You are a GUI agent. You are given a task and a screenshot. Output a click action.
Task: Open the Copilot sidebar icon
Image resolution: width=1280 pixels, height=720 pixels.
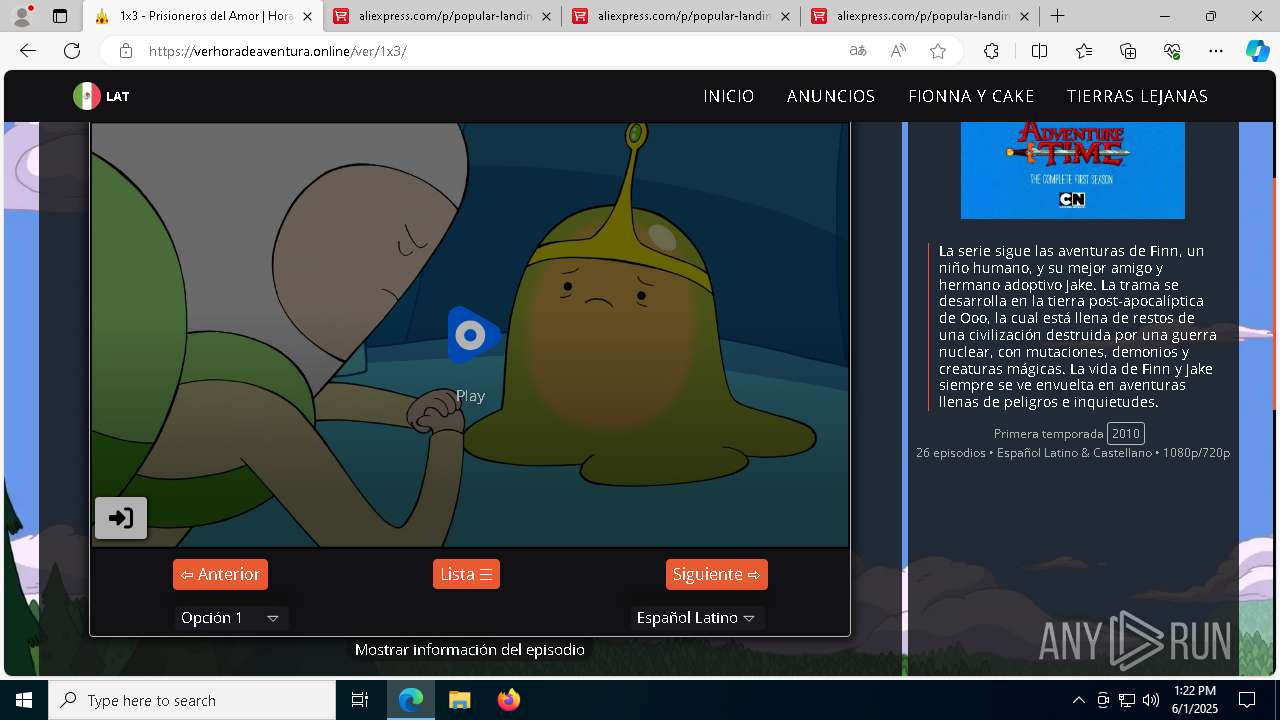pos(1257,51)
